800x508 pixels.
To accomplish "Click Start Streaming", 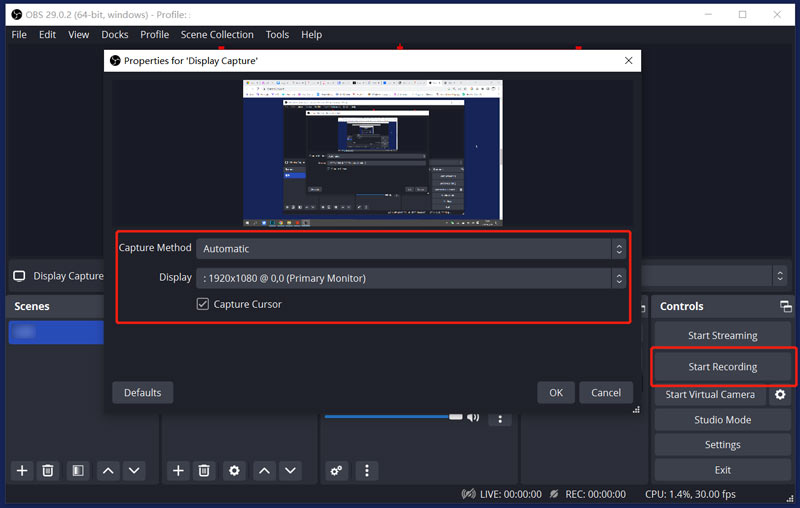I will tap(722, 335).
